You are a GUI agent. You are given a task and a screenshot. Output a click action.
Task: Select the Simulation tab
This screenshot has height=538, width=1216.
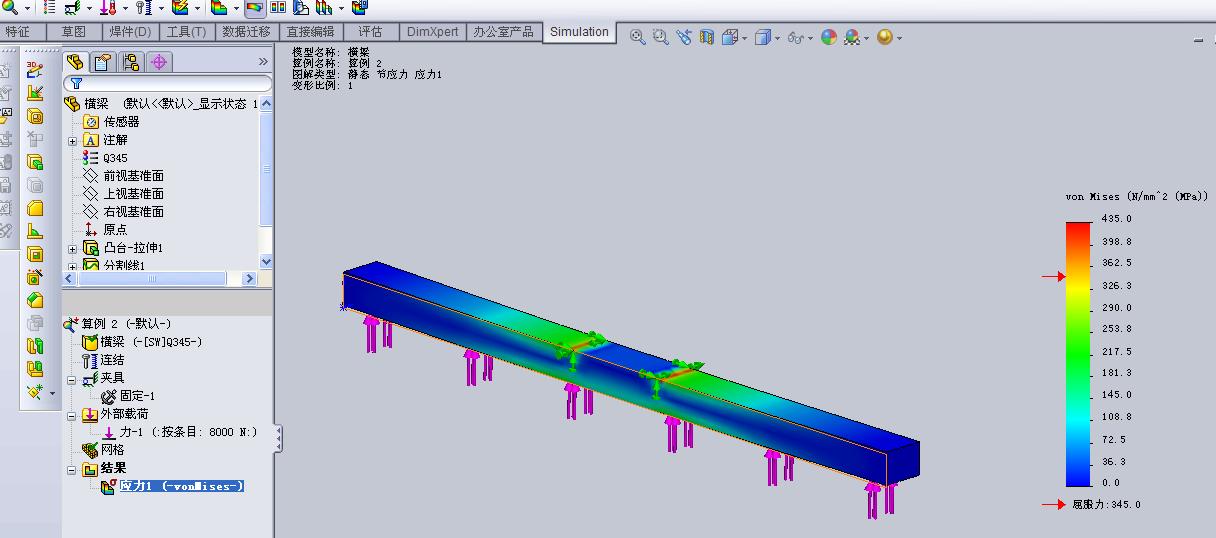(x=579, y=32)
